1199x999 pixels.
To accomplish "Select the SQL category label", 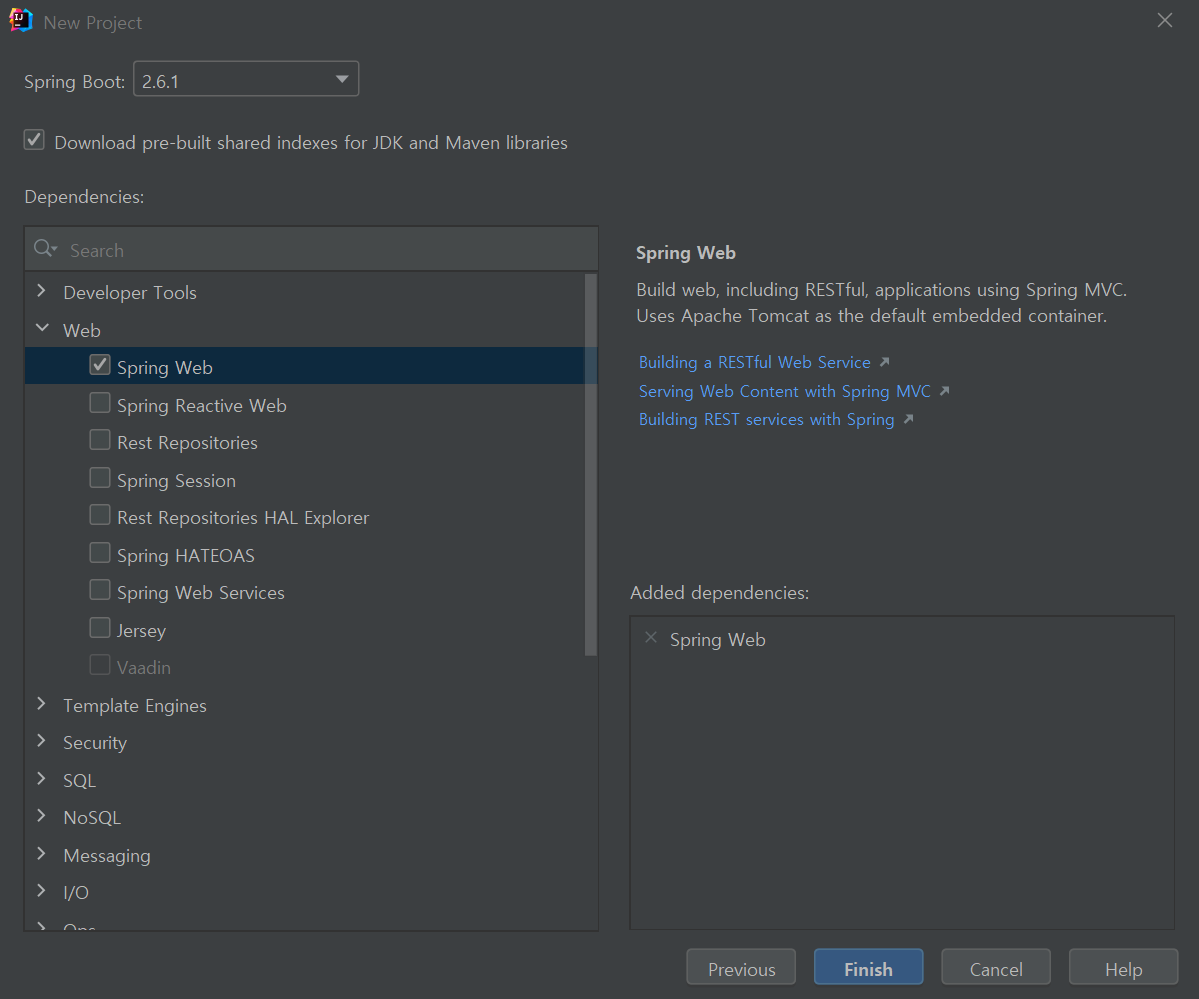I will (80, 780).
